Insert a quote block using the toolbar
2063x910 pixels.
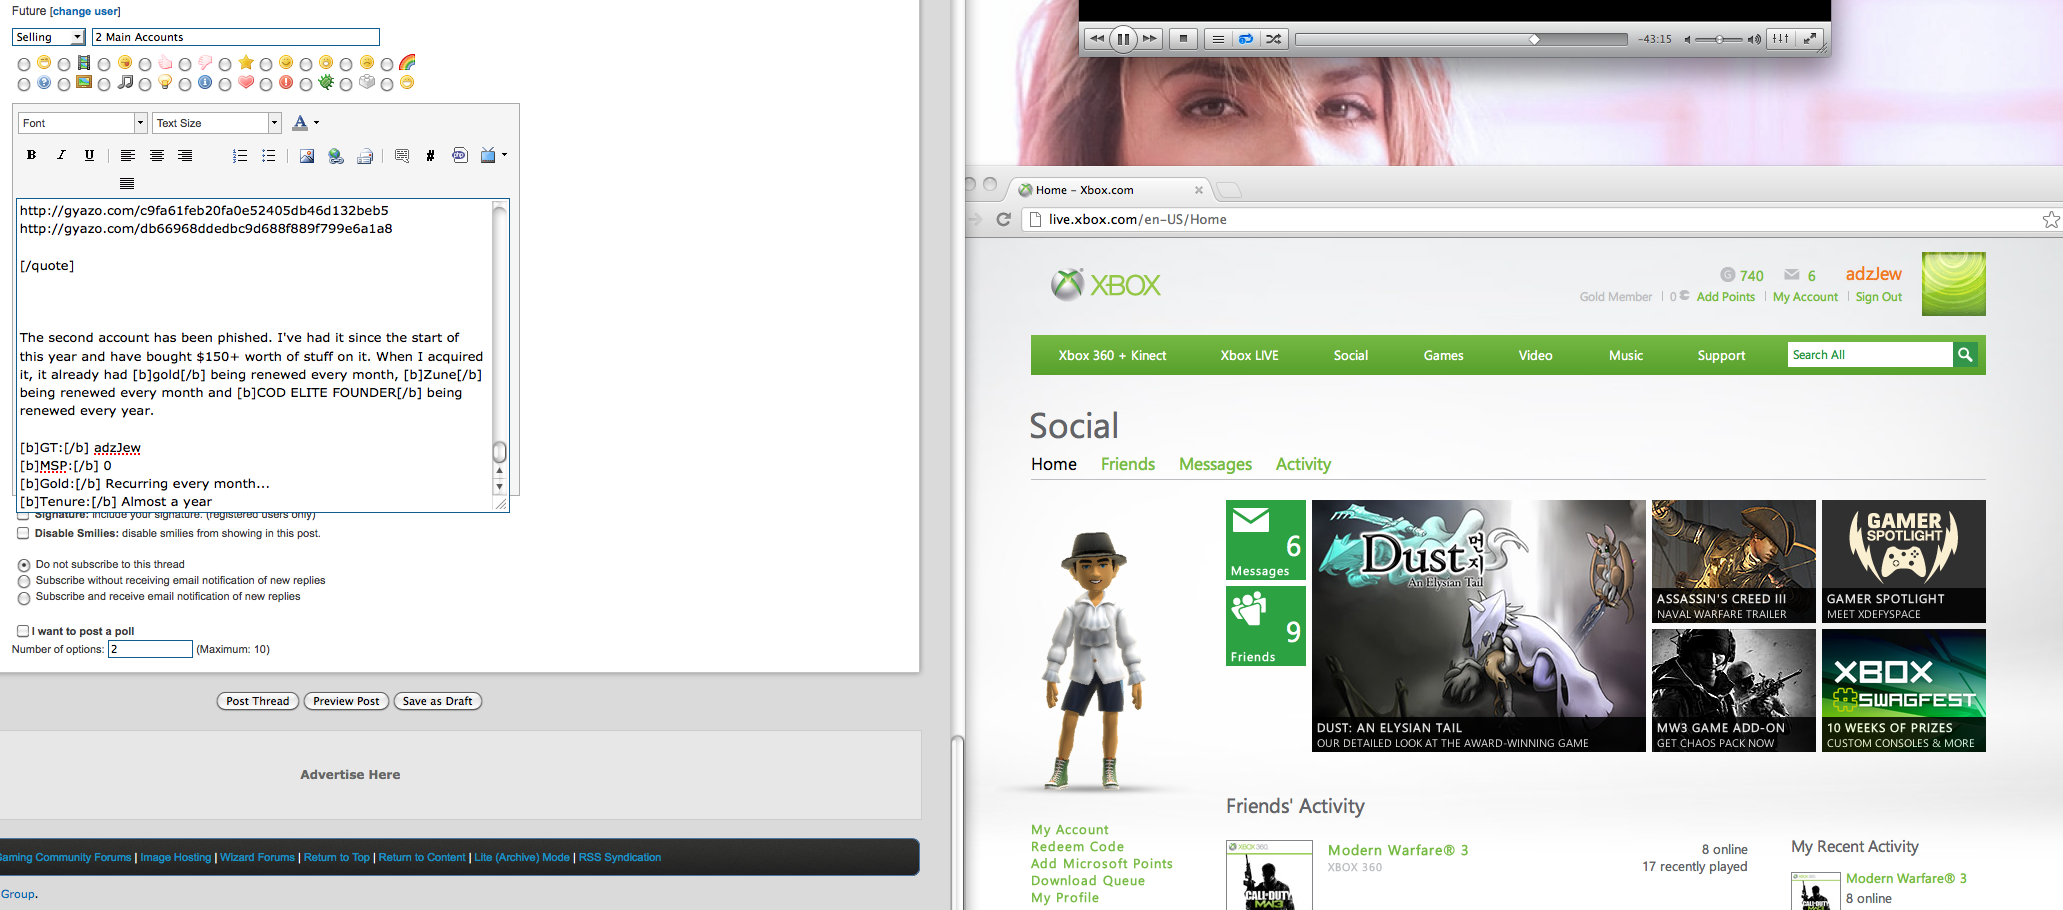click(402, 155)
